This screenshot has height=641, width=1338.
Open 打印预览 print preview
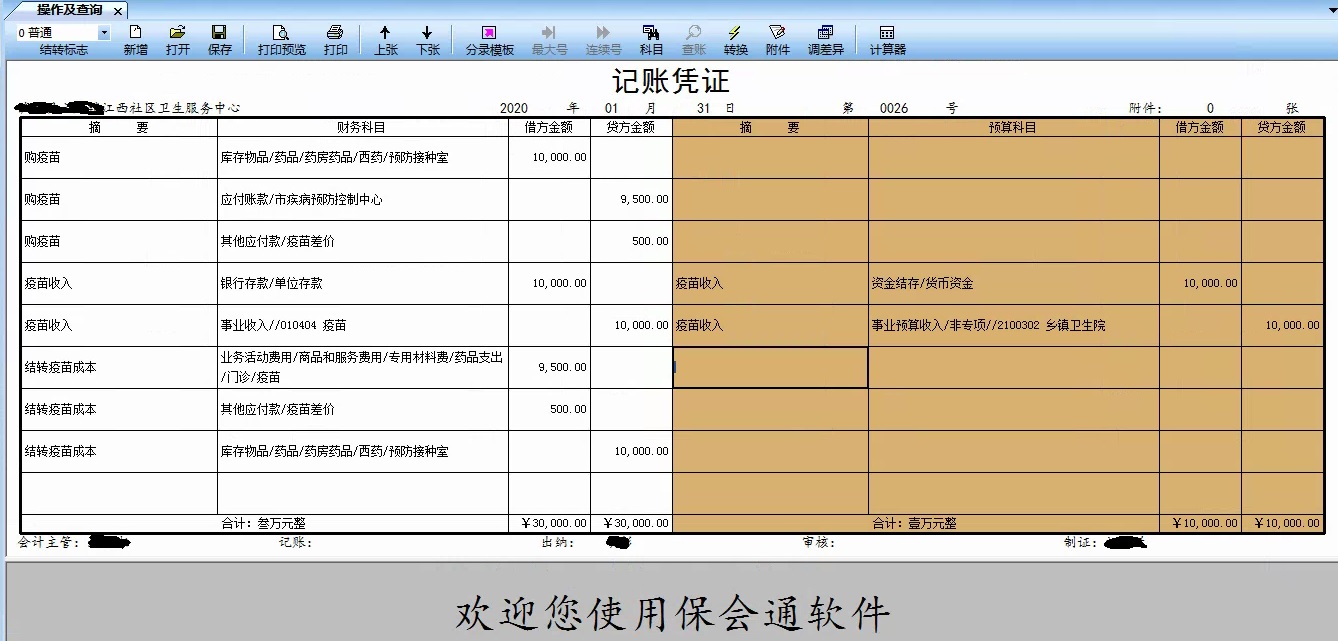[x=281, y=40]
